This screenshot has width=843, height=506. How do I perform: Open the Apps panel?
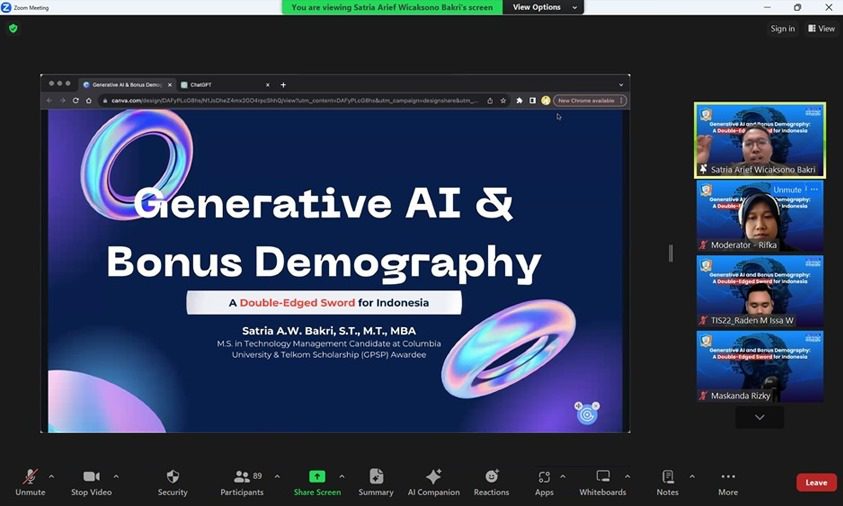click(x=544, y=482)
